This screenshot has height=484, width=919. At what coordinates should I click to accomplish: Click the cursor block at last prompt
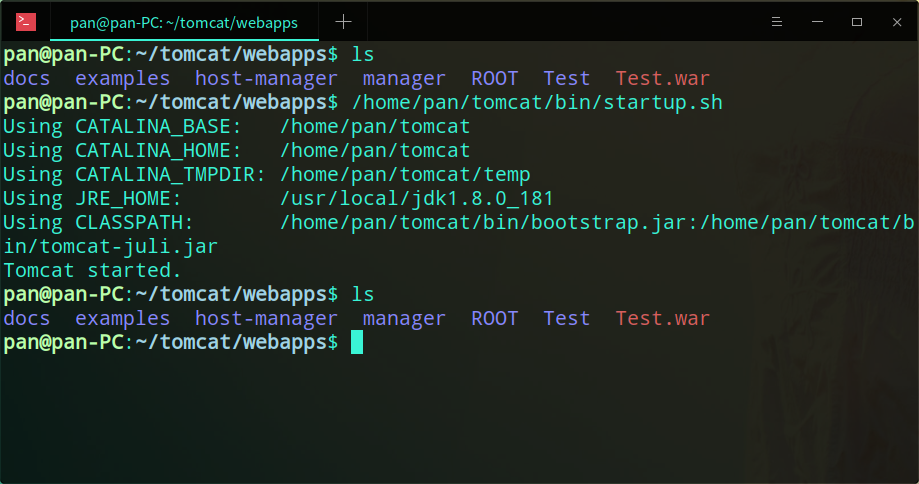point(357,342)
